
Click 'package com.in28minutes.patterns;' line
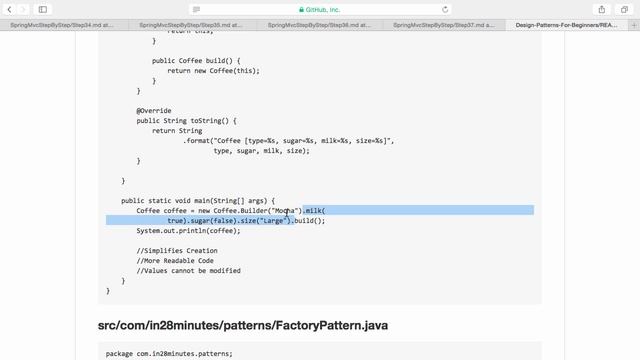(169, 354)
